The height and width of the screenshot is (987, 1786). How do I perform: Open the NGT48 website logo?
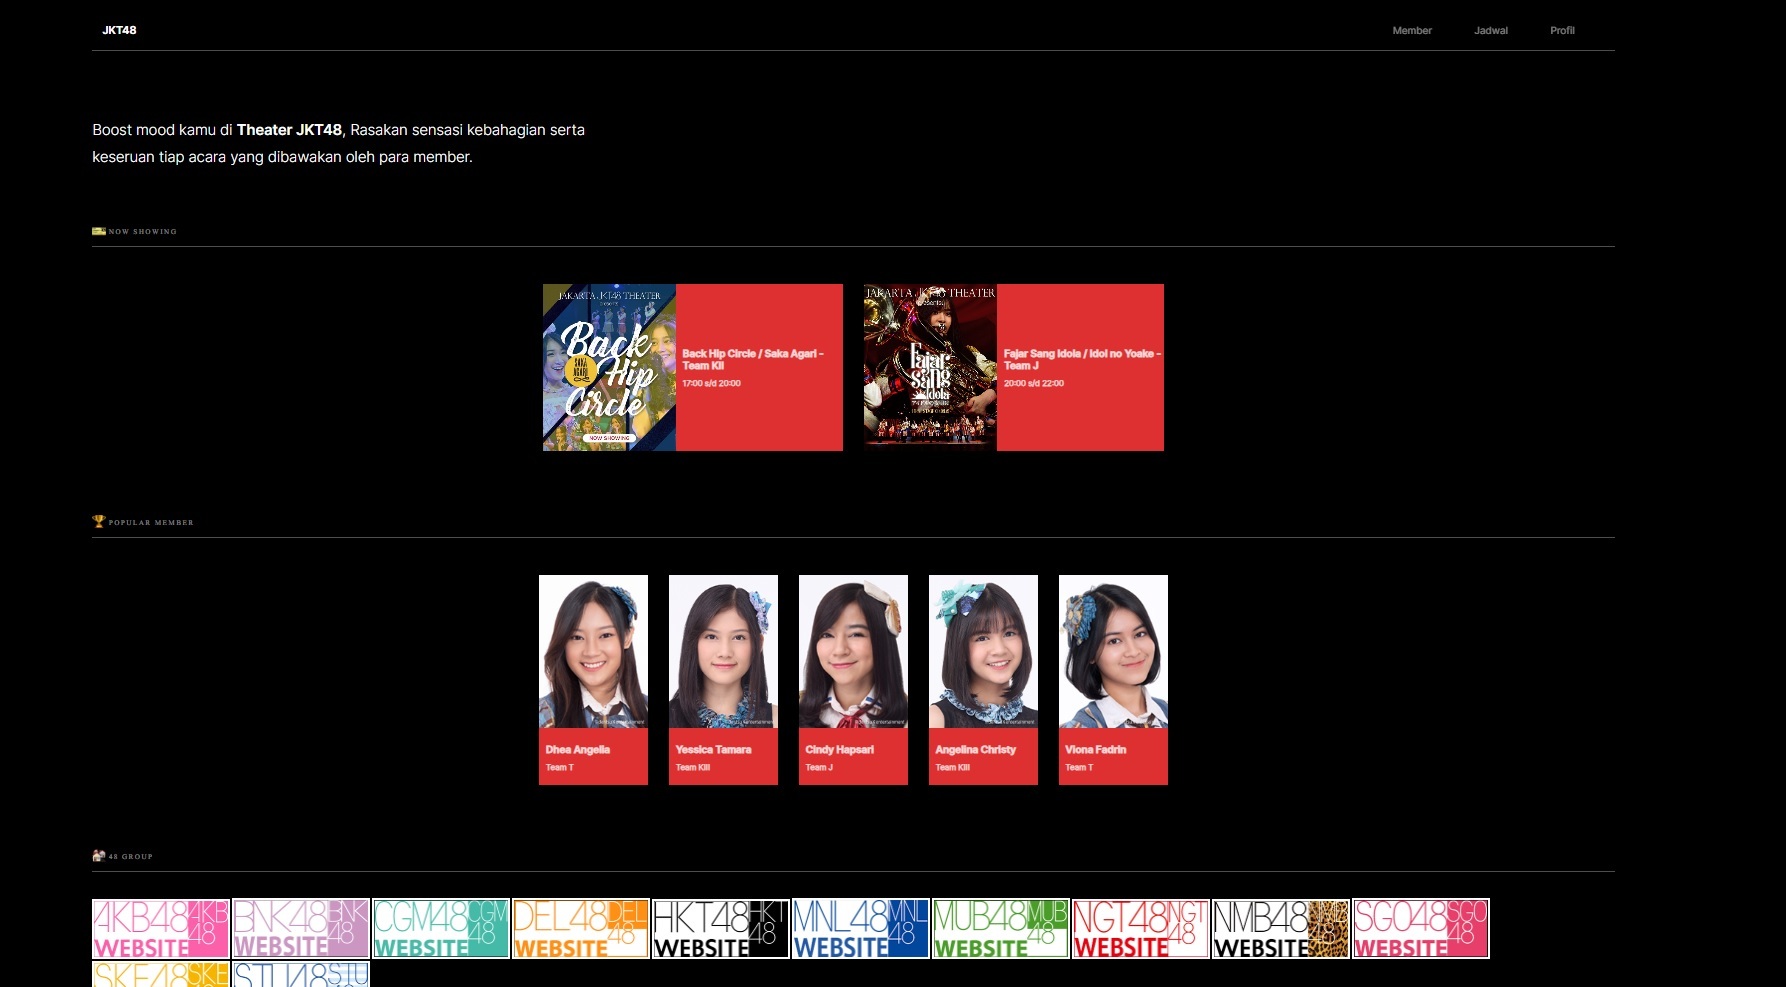(1141, 929)
